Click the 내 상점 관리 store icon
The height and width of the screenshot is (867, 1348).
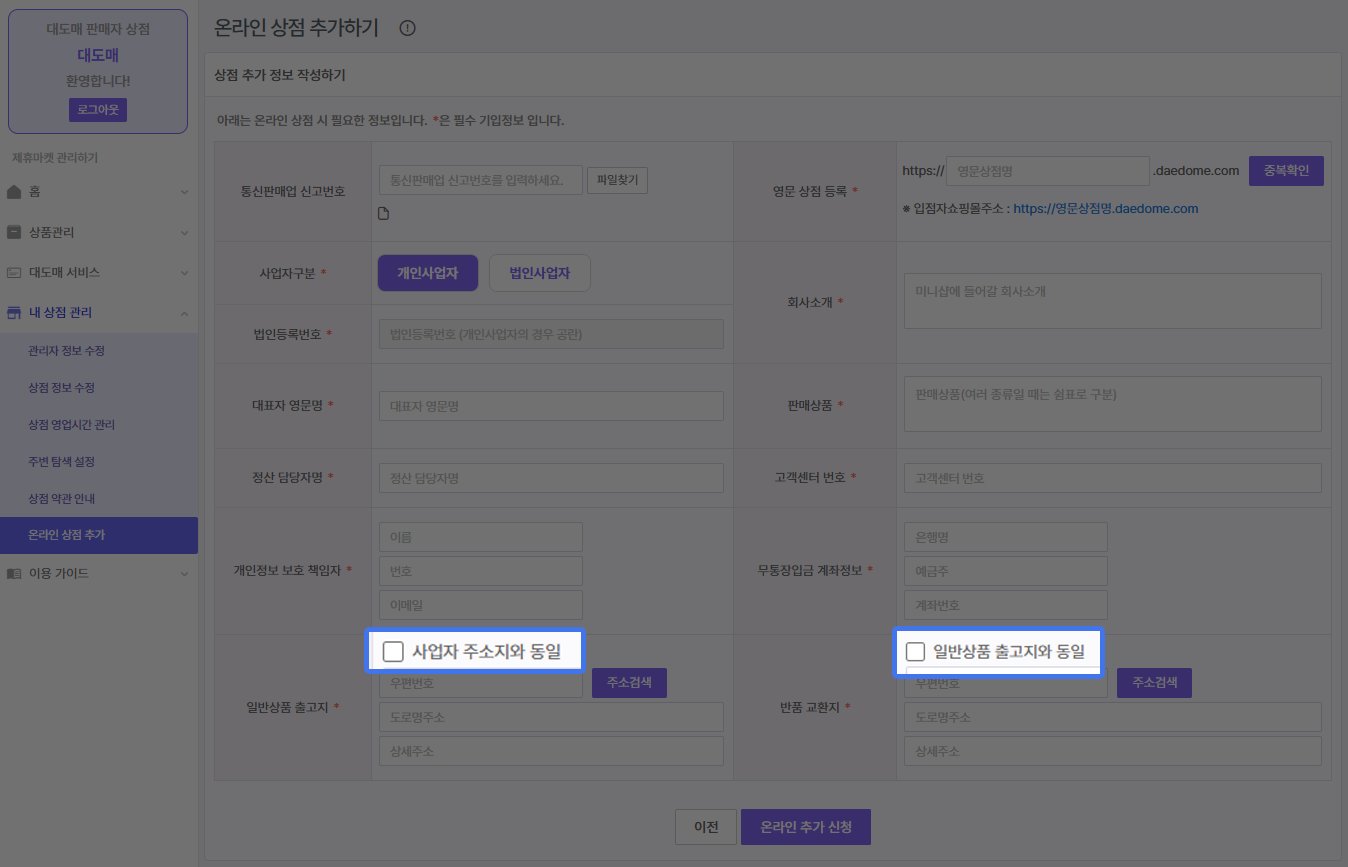[x=14, y=313]
